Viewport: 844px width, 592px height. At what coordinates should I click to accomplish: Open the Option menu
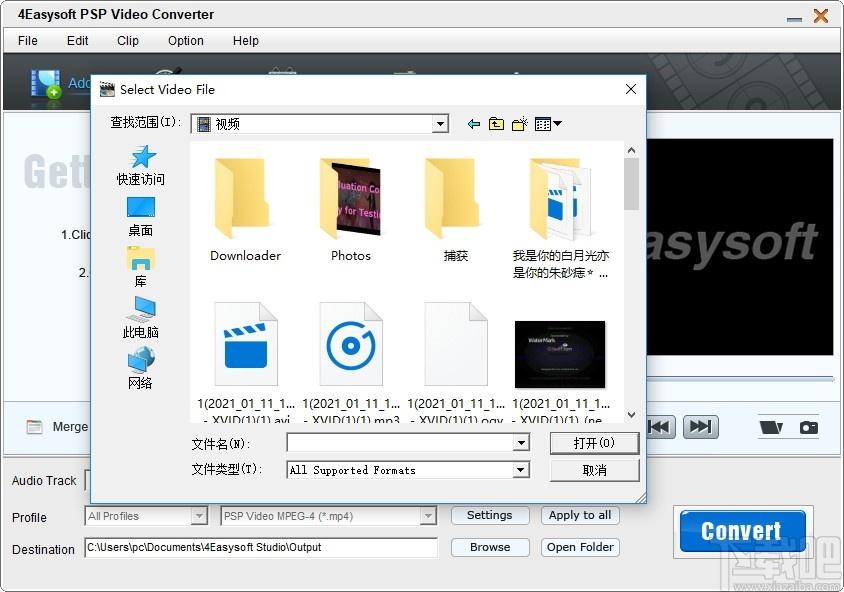tap(186, 41)
